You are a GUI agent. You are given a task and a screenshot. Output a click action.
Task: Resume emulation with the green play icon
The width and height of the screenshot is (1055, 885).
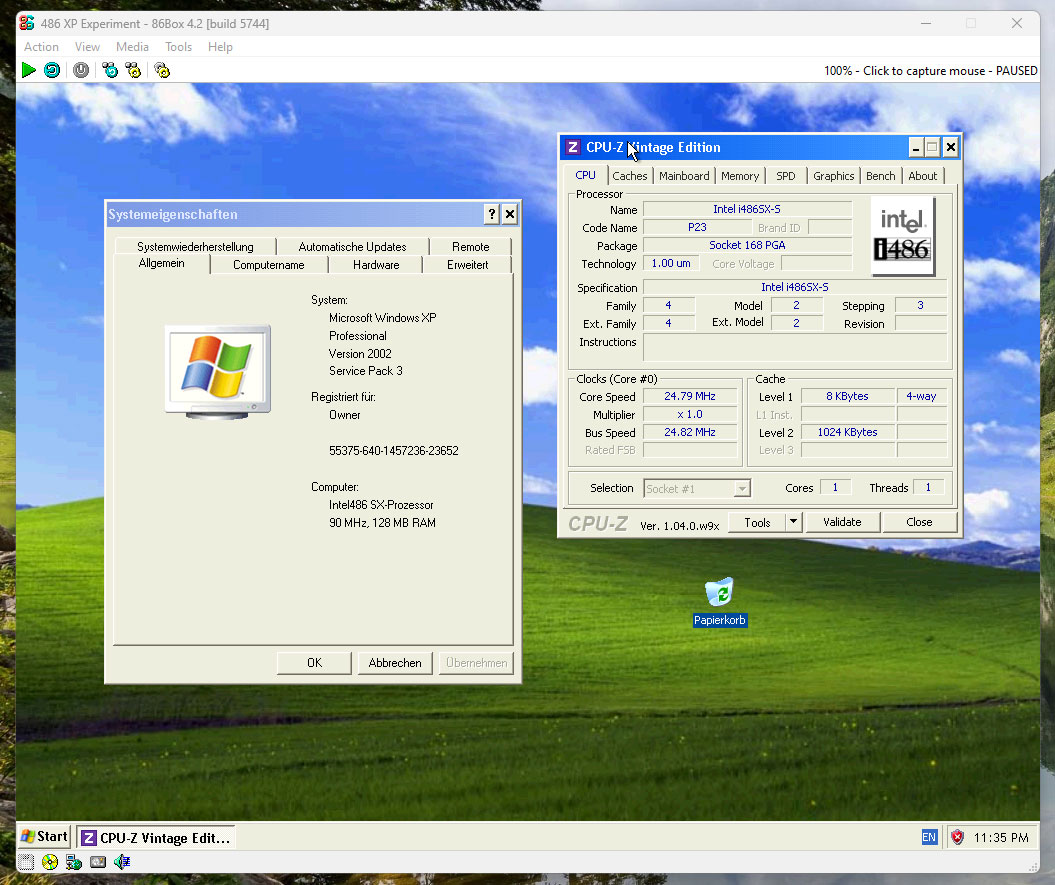(x=28, y=70)
